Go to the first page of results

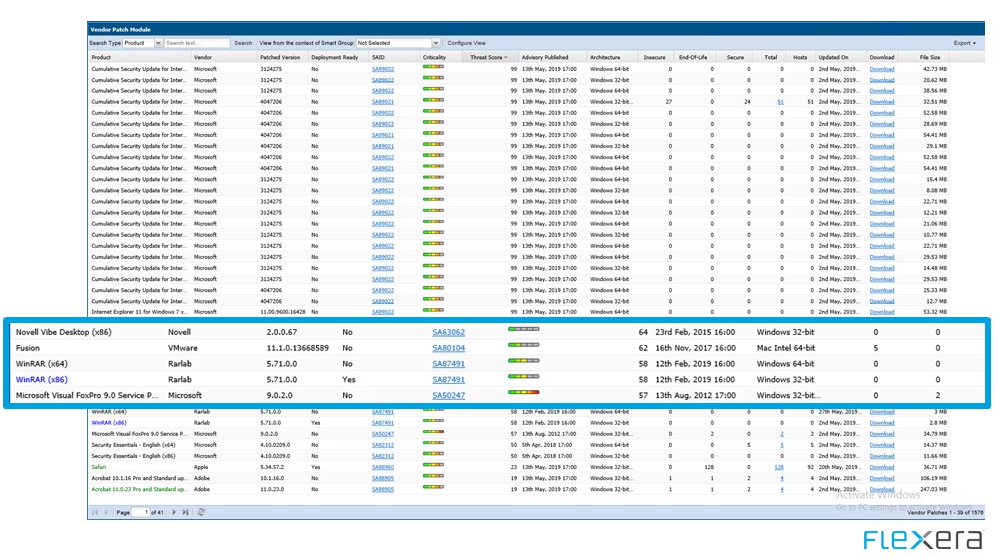point(95,512)
